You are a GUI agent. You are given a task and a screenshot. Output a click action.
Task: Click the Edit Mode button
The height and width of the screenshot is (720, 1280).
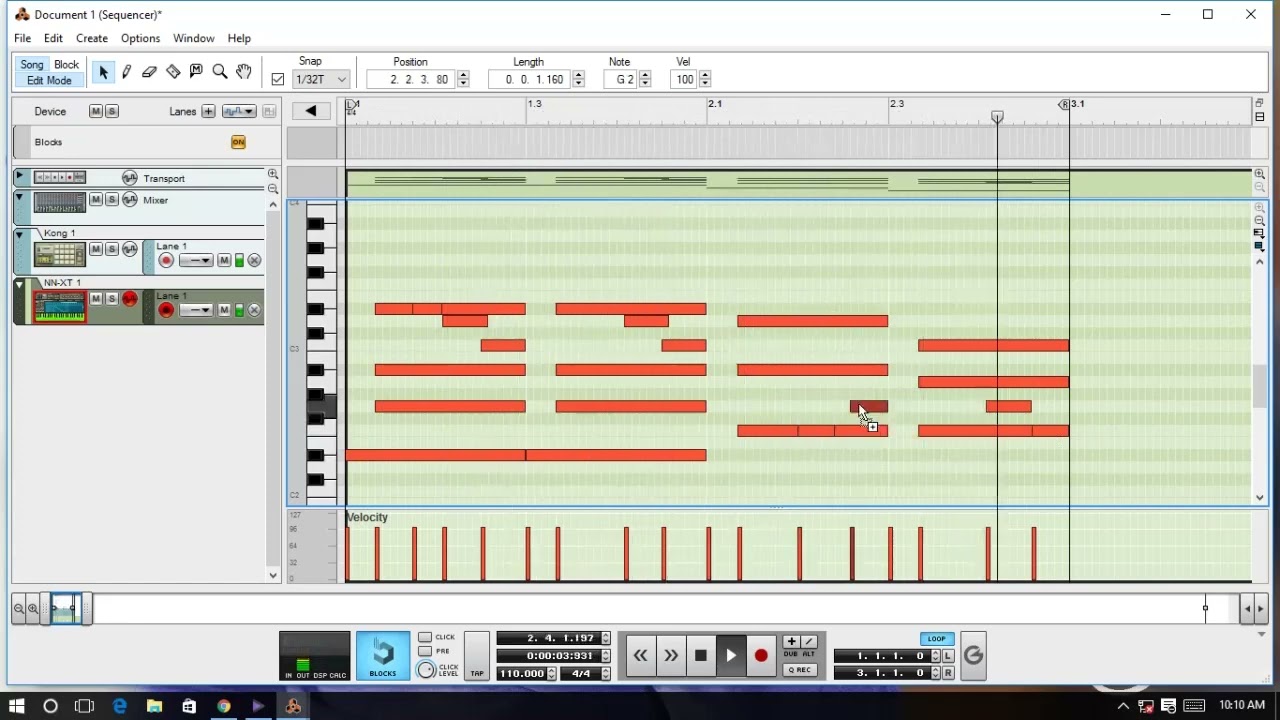49,81
